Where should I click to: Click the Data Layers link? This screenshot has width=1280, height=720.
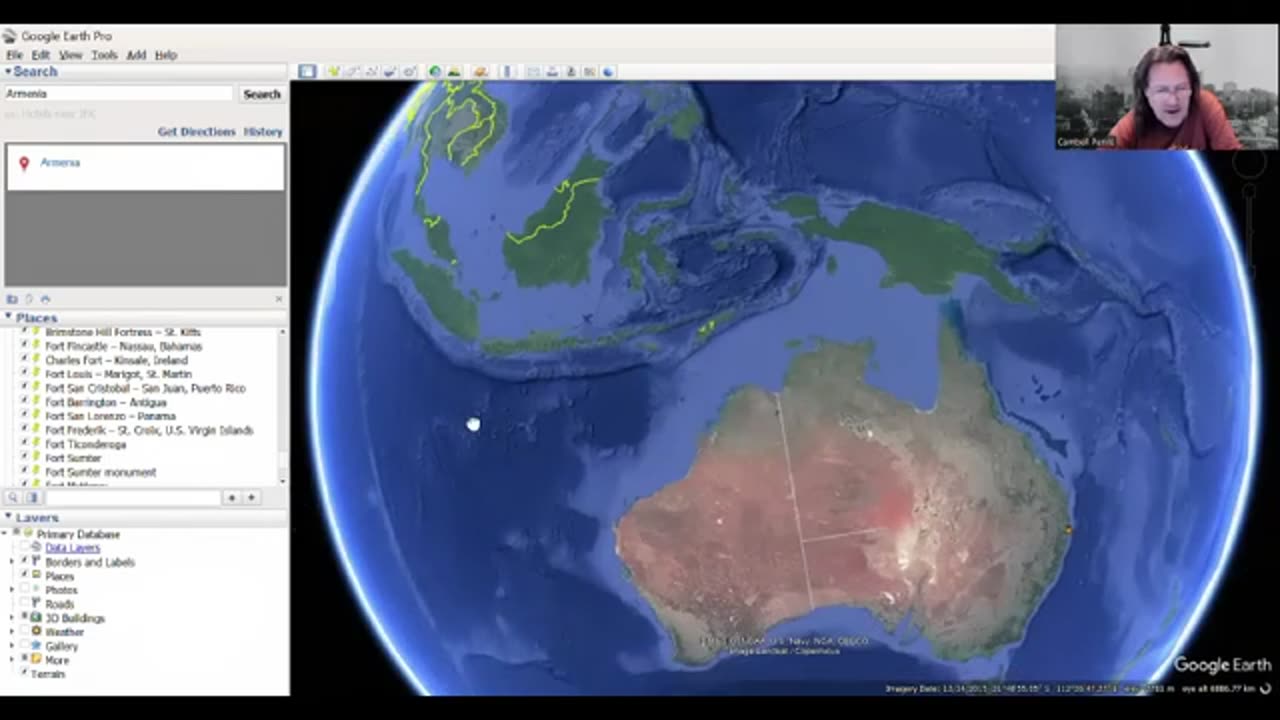(x=72, y=548)
